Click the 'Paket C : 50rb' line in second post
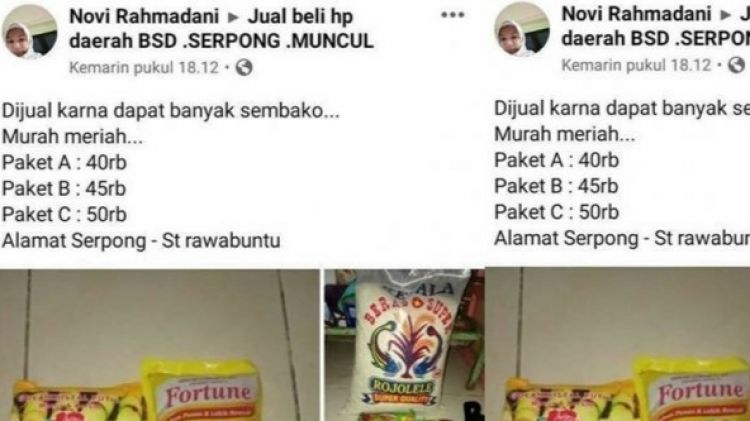Viewport: 750px width, 421px height. [556, 212]
